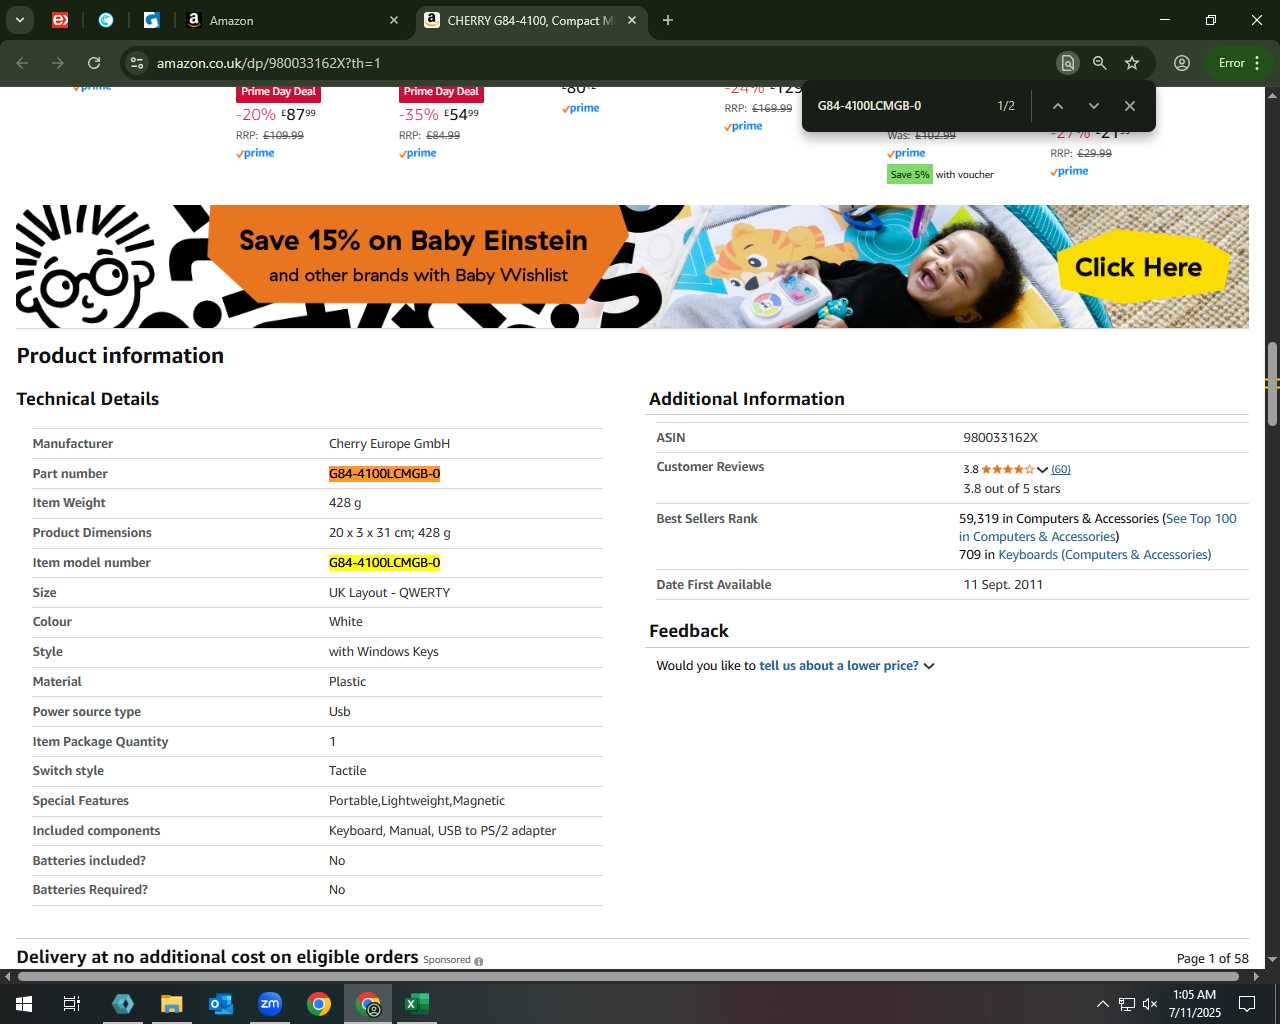Expand the lower price feedback chevron
The height and width of the screenshot is (1024, 1280).
click(929, 666)
